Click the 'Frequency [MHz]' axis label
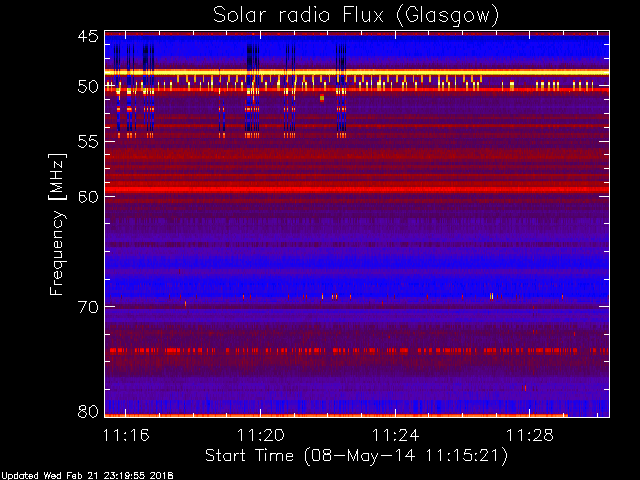Viewport: 640px width, 480px height. [x=57, y=224]
